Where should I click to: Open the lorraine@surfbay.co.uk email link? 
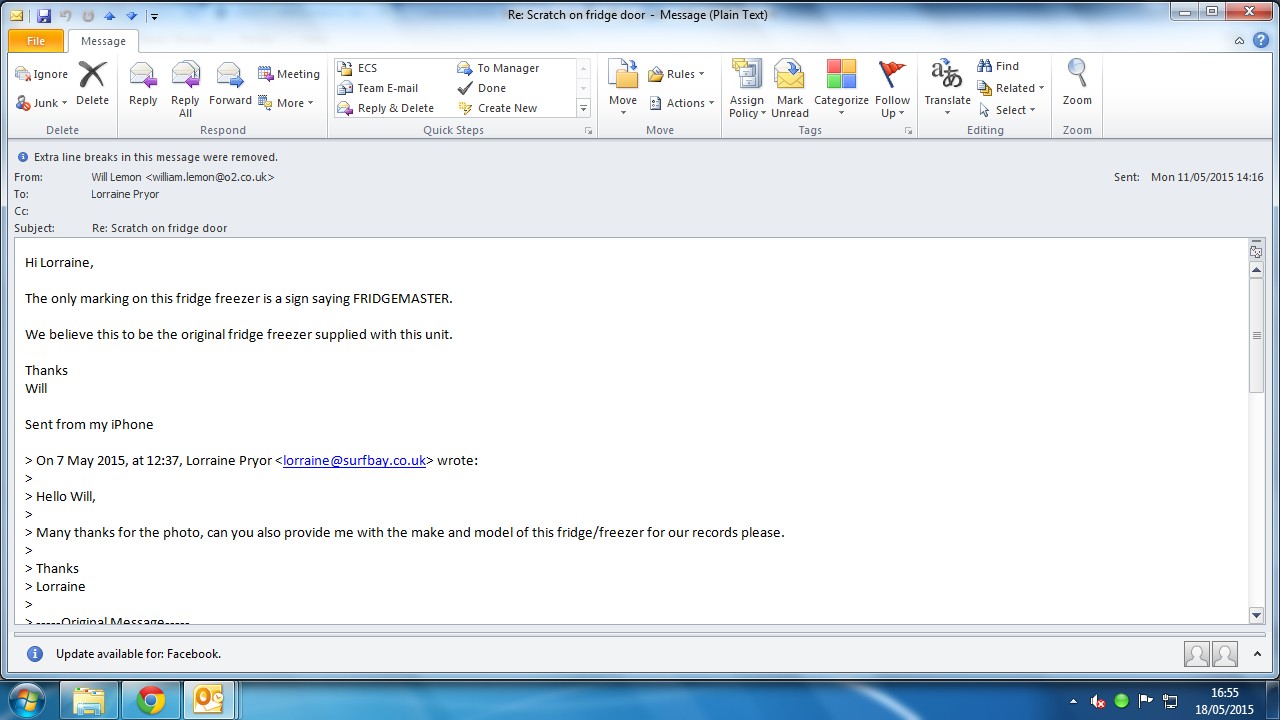click(355, 461)
